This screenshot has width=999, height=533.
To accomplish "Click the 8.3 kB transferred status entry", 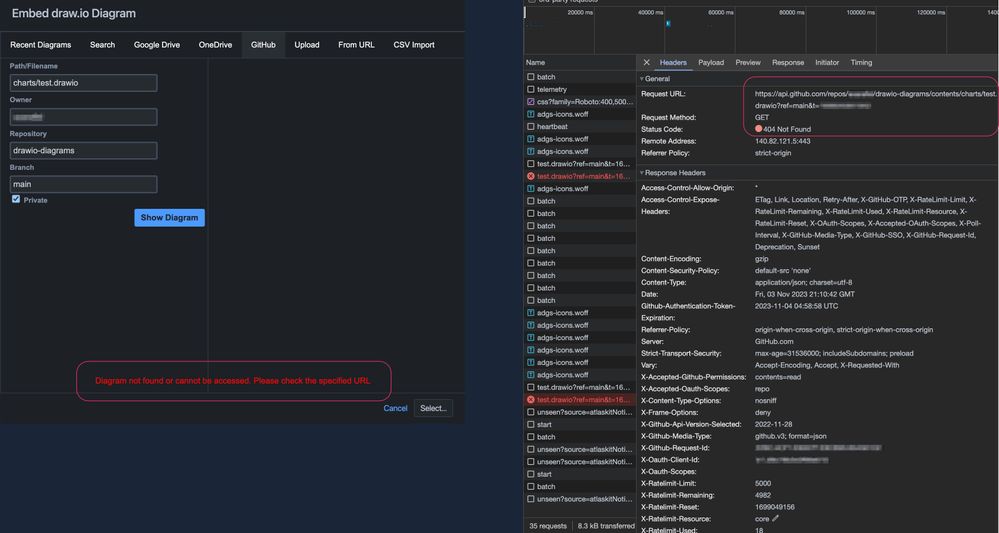I will 607,526.
